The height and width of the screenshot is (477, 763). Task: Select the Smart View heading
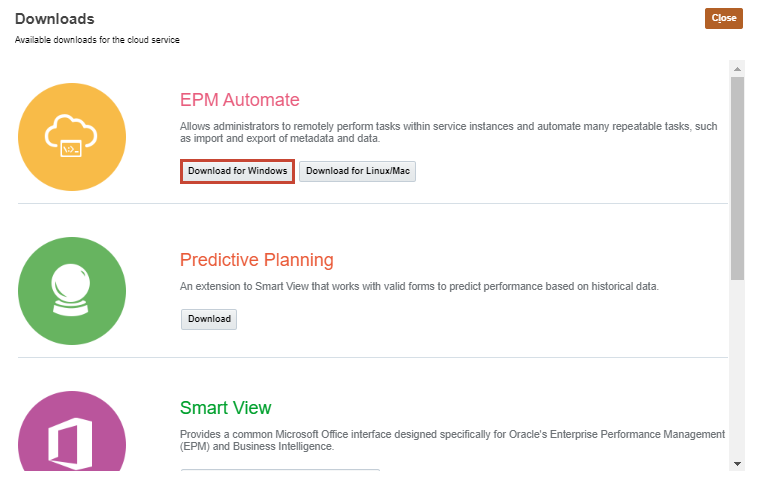click(x=225, y=408)
